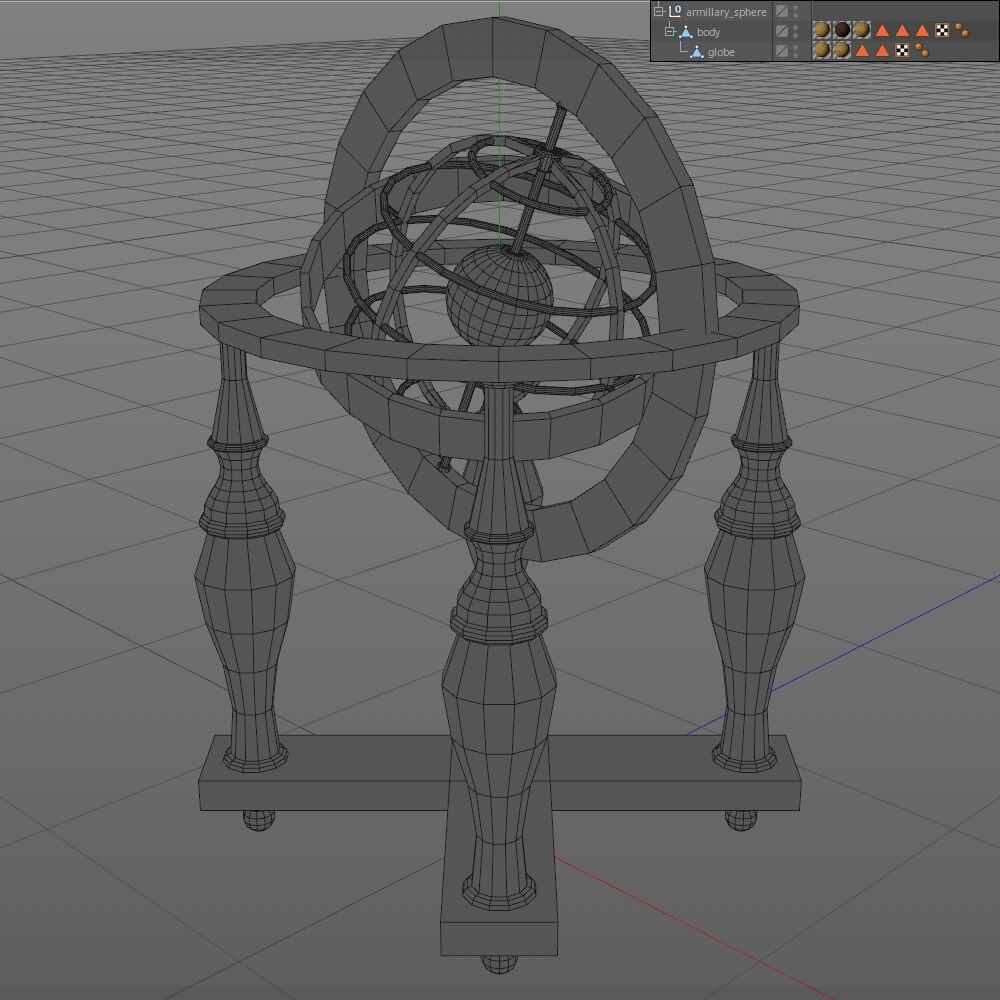The image size is (1000, 1000).
Task: Select third orange selection tag on body
Action: (922, 31)
